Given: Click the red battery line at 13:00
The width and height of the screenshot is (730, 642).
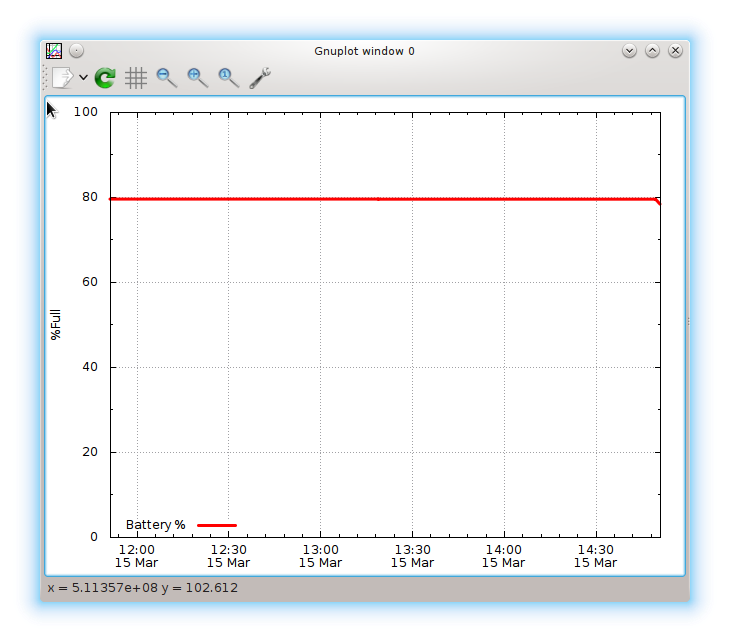Looking at the screenshot, I should click(x=320, y=199).
